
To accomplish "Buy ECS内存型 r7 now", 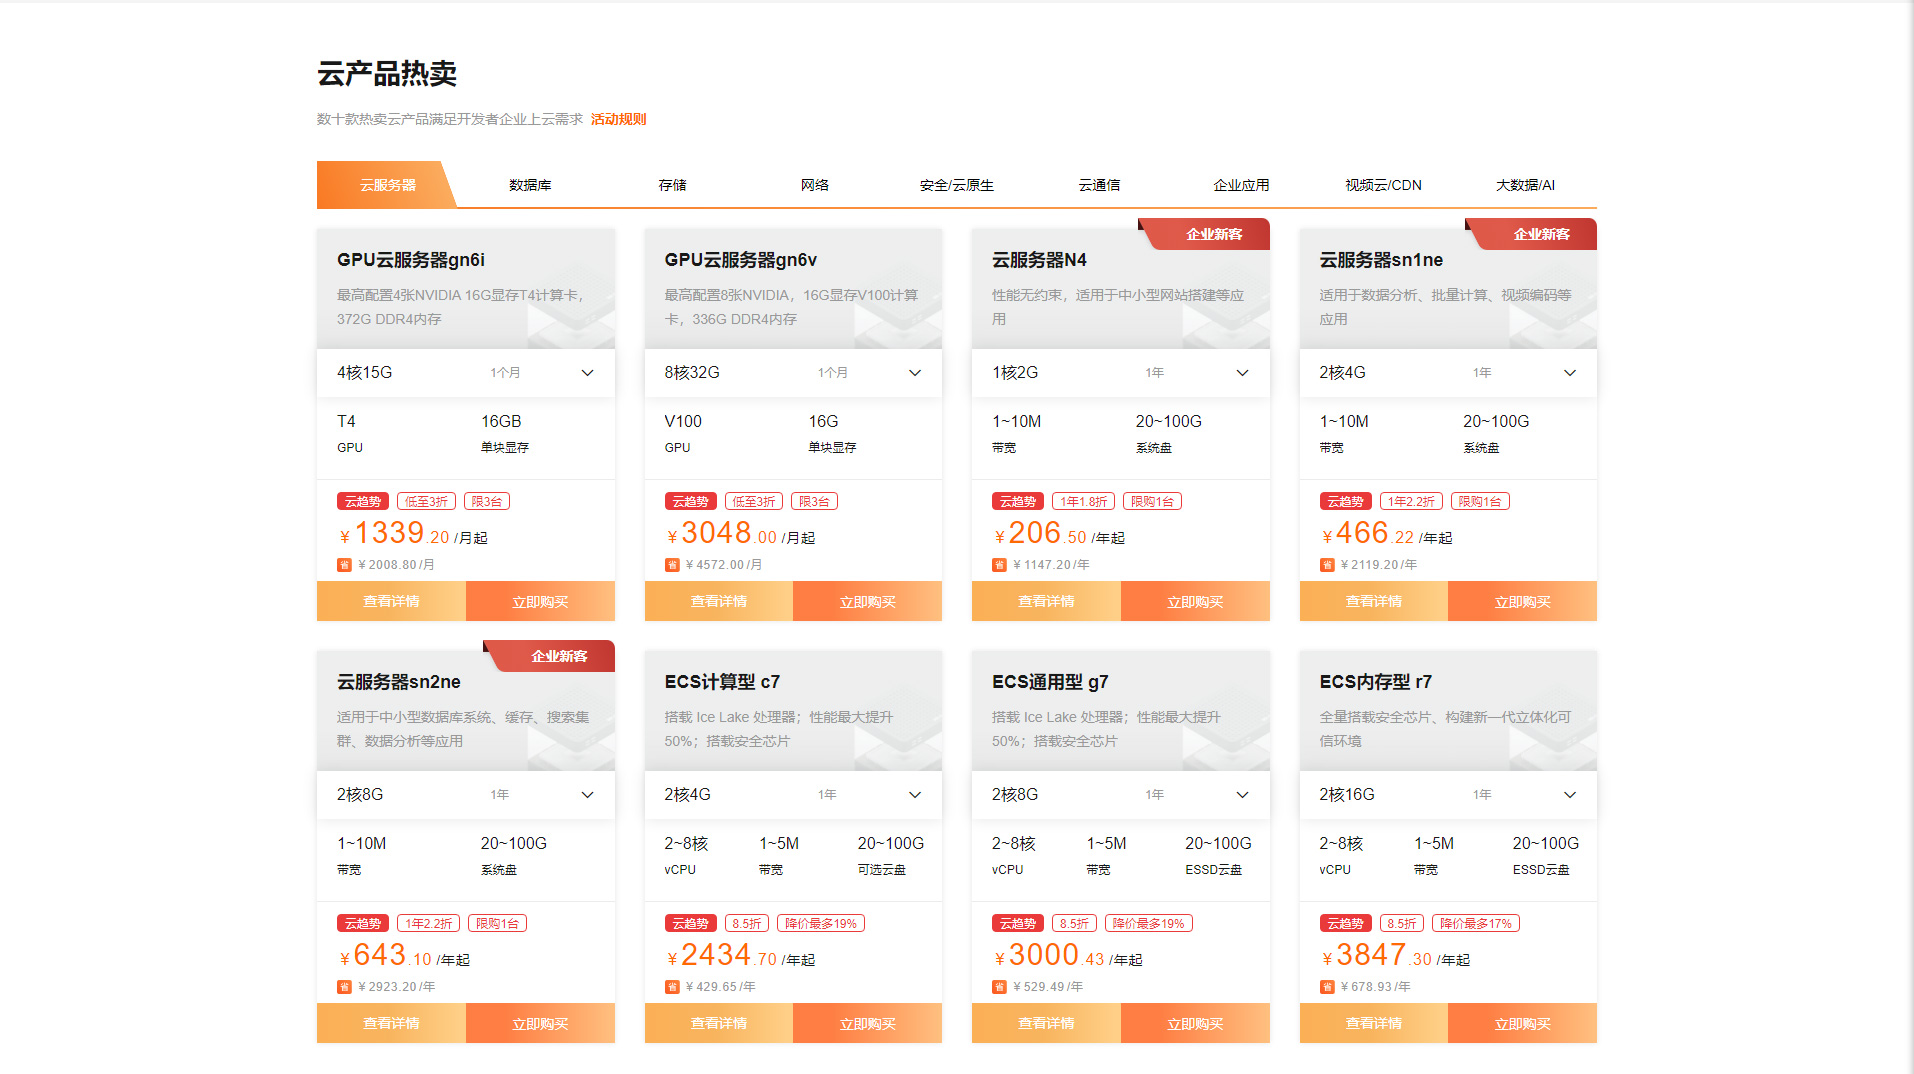I will click(x=1523, y=1023).
